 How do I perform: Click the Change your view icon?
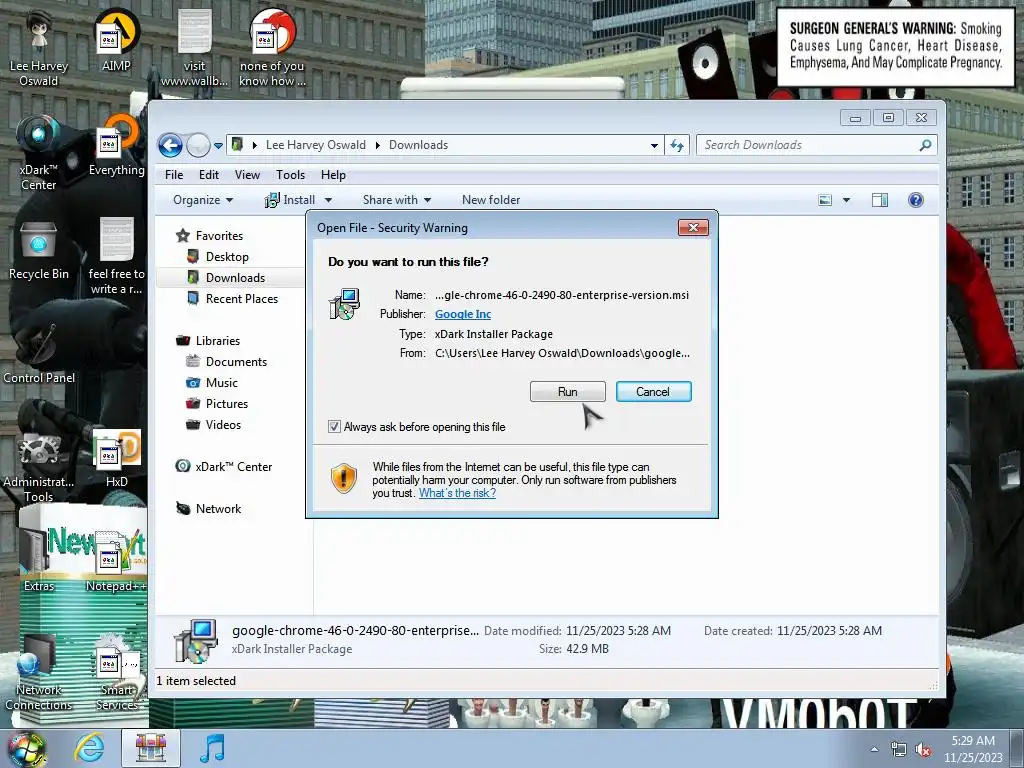825,200
